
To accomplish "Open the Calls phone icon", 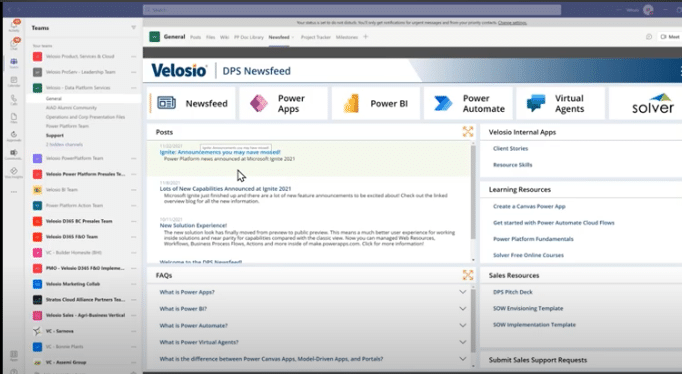I will (x=14, y=100).
